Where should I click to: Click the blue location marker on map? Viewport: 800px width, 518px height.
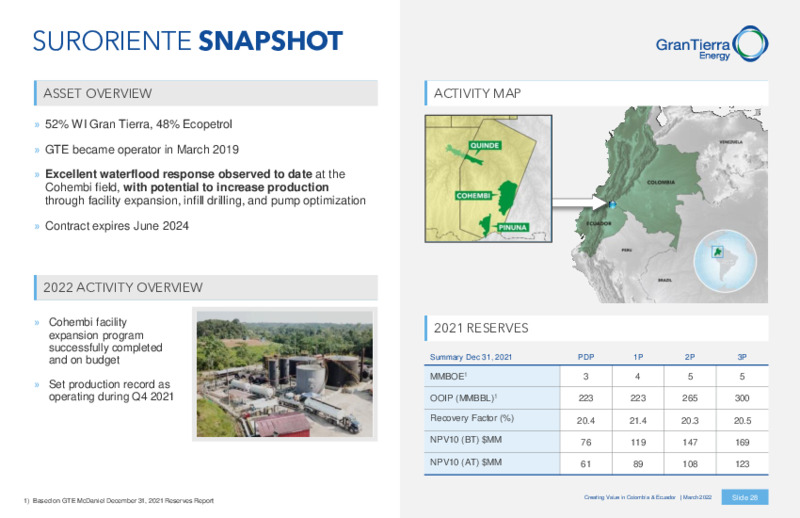(612, 205)
